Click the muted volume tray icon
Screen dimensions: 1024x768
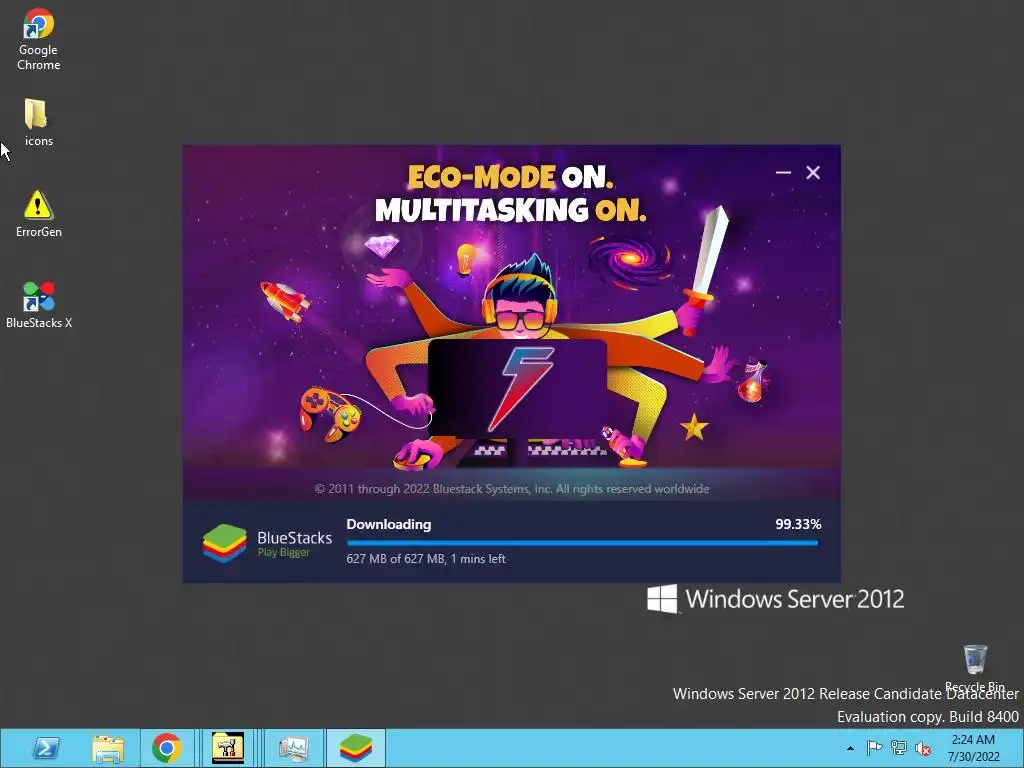point(923,748)
